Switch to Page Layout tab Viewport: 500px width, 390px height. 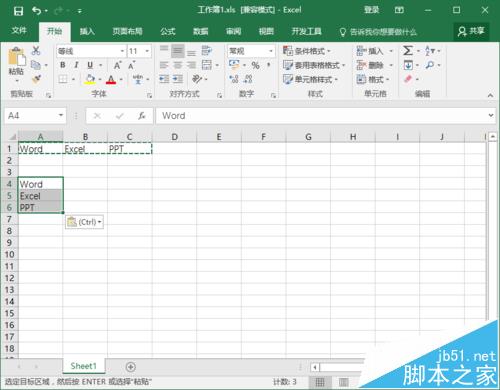[127, 31]
